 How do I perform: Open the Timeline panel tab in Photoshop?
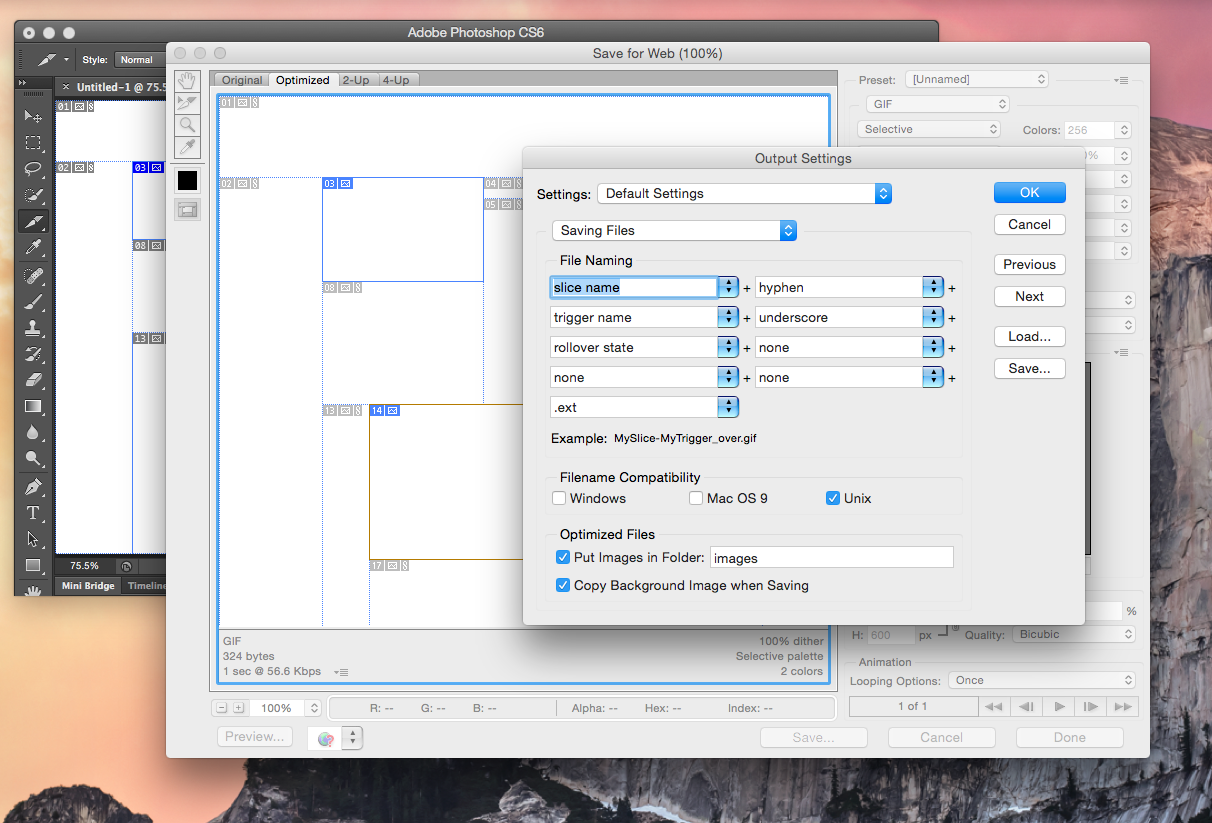144,586
